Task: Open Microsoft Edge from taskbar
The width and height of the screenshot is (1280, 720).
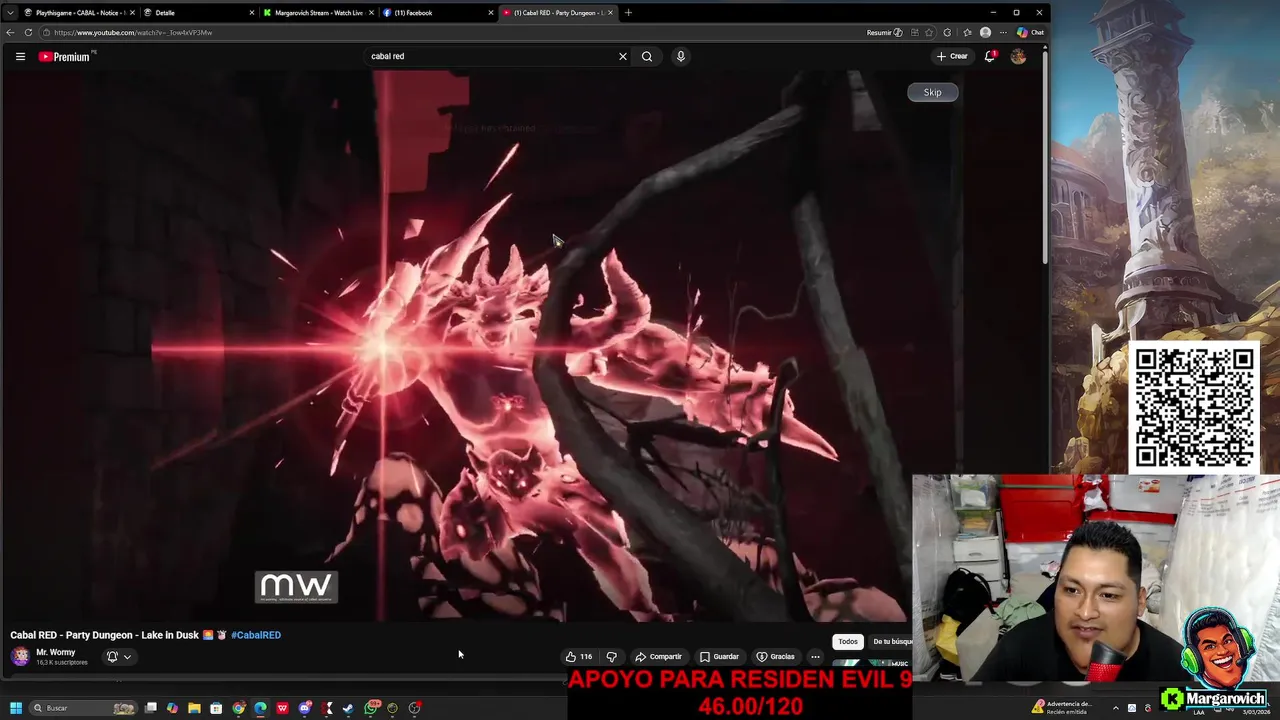Action: pyautogui.click(x=260, y=708)
